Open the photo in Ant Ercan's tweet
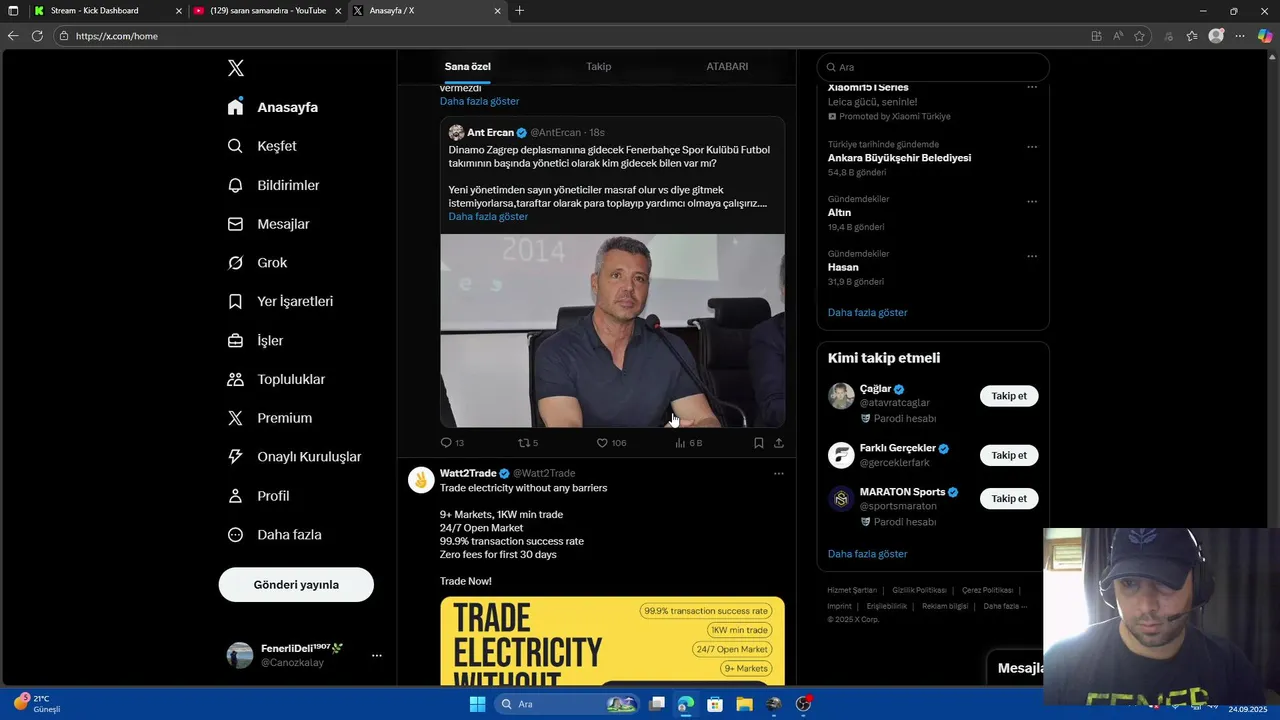The width and height of the screenshot is (1280, 720). (612, 331)
